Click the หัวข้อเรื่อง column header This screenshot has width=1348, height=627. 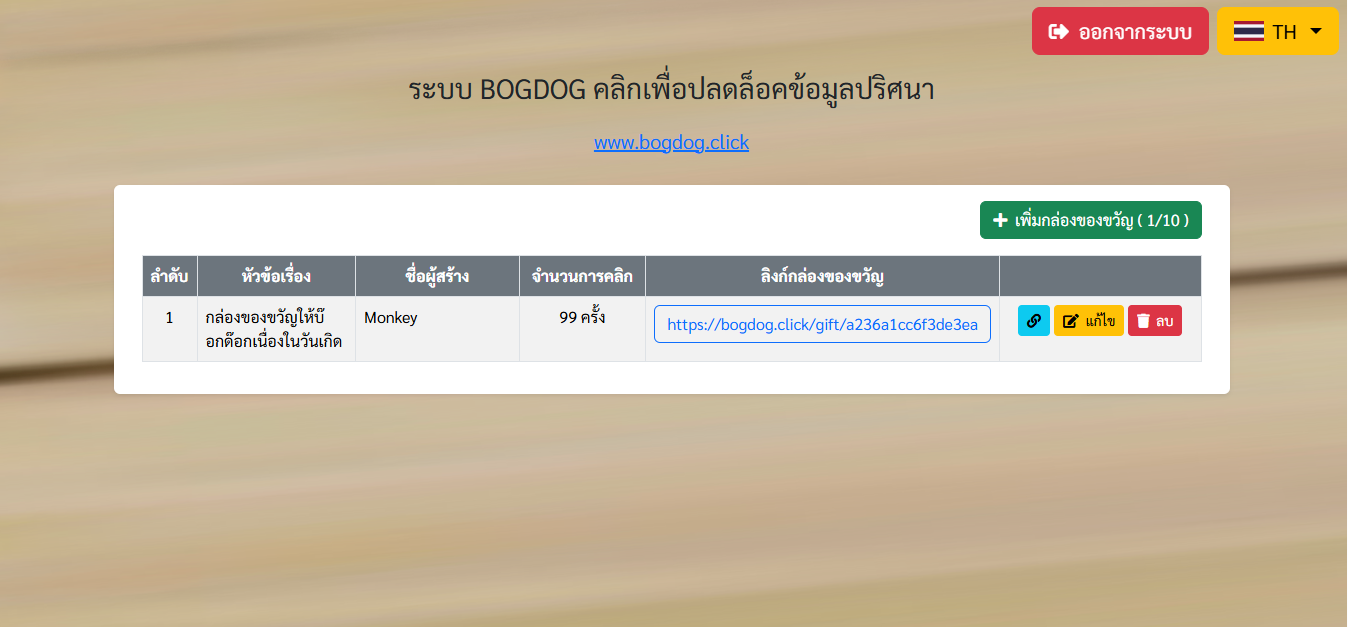(276, 276)
